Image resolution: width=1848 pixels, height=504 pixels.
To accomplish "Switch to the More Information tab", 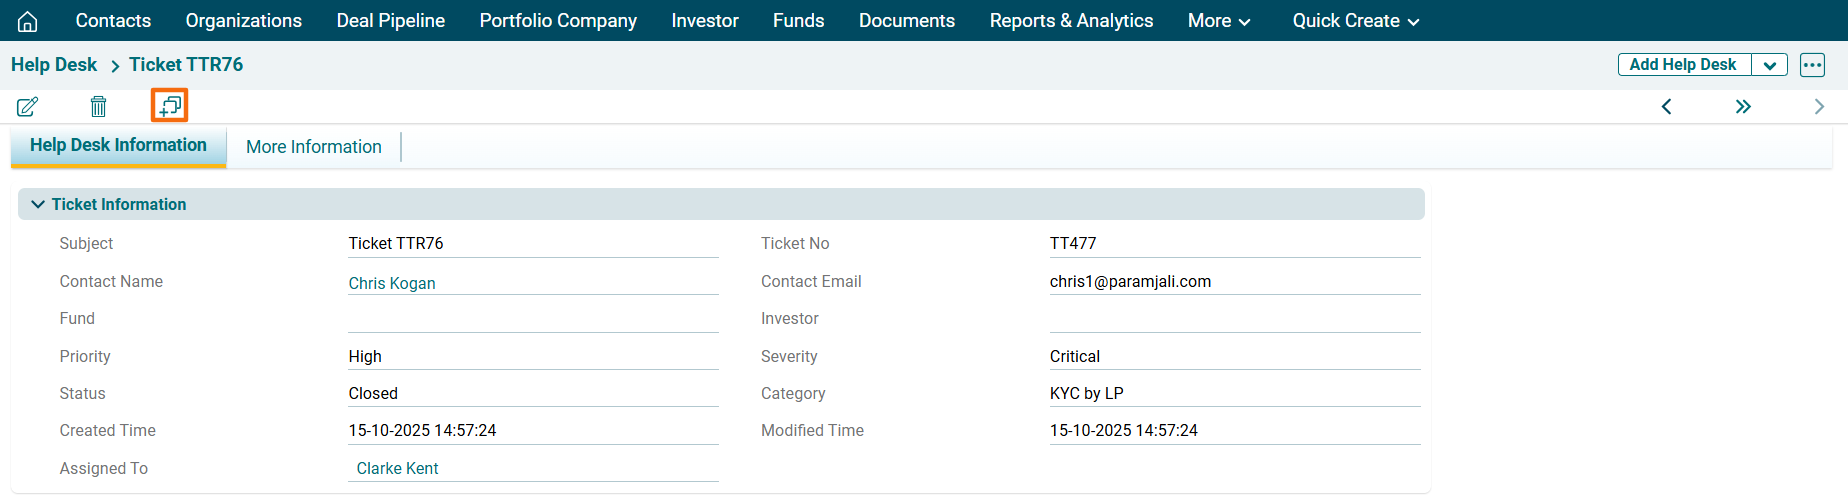I will click(313, 147).
